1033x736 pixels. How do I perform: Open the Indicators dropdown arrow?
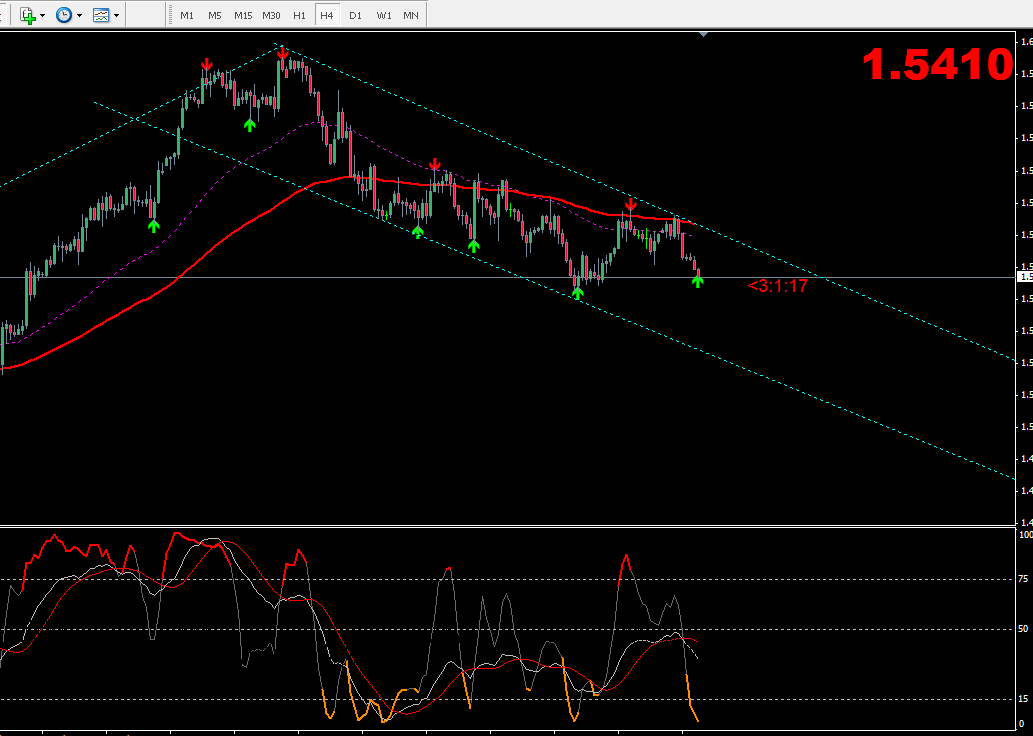click(43, 16)
